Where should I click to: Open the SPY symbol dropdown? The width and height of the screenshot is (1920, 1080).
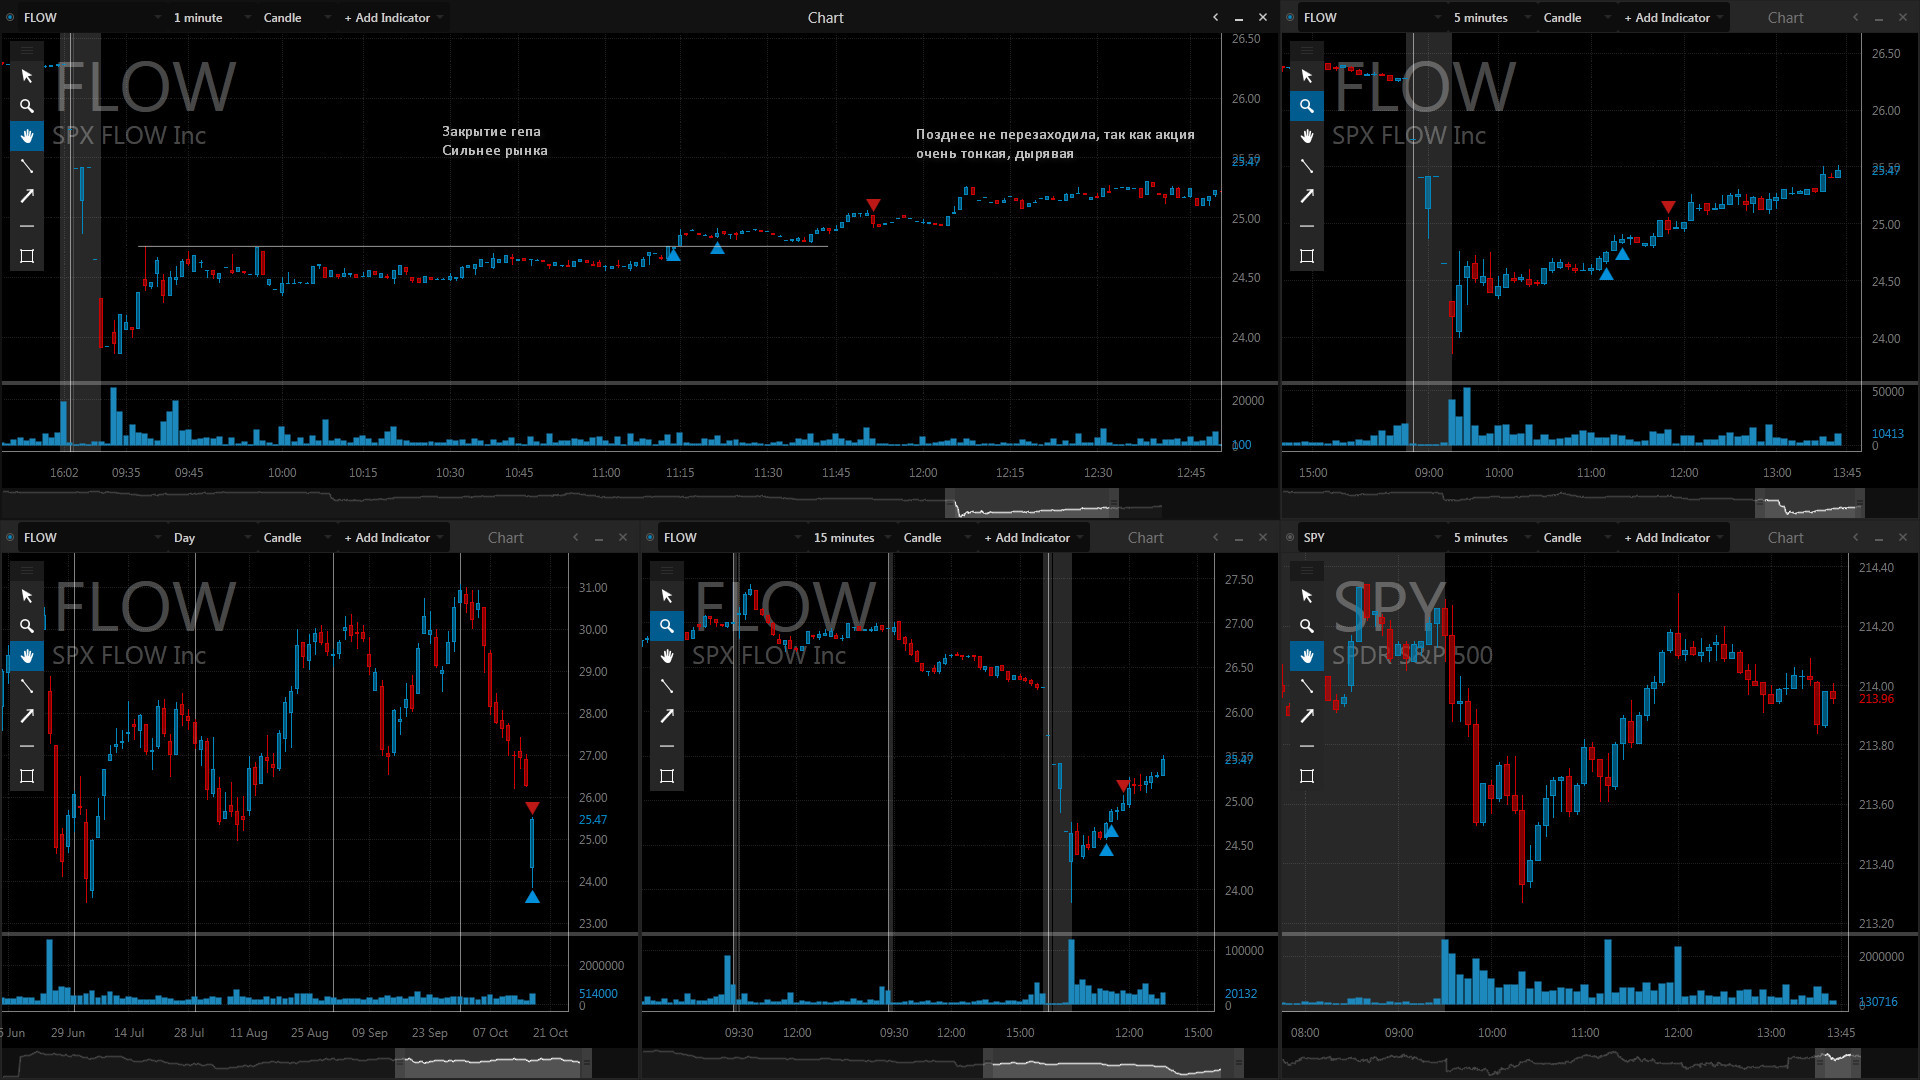coord(1372,538)
